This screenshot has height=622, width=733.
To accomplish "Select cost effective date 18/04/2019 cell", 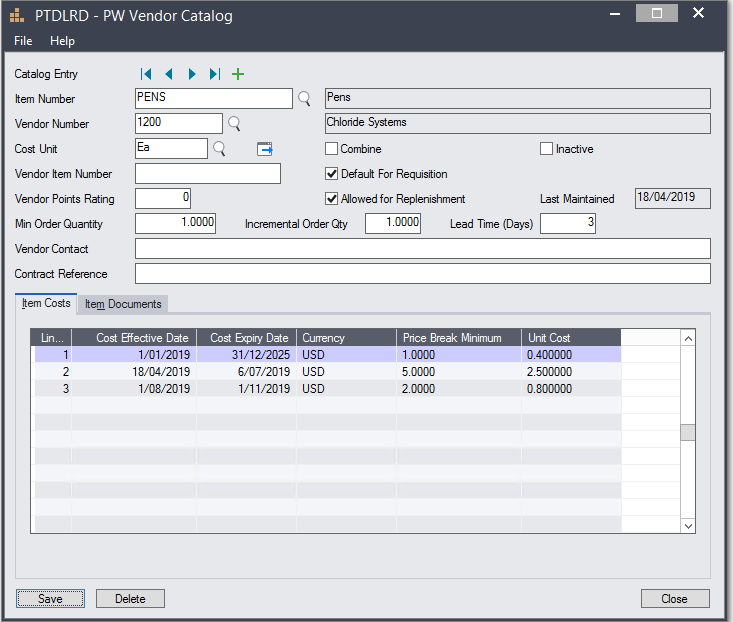I will pyautogui.click(x=134, y=372).
